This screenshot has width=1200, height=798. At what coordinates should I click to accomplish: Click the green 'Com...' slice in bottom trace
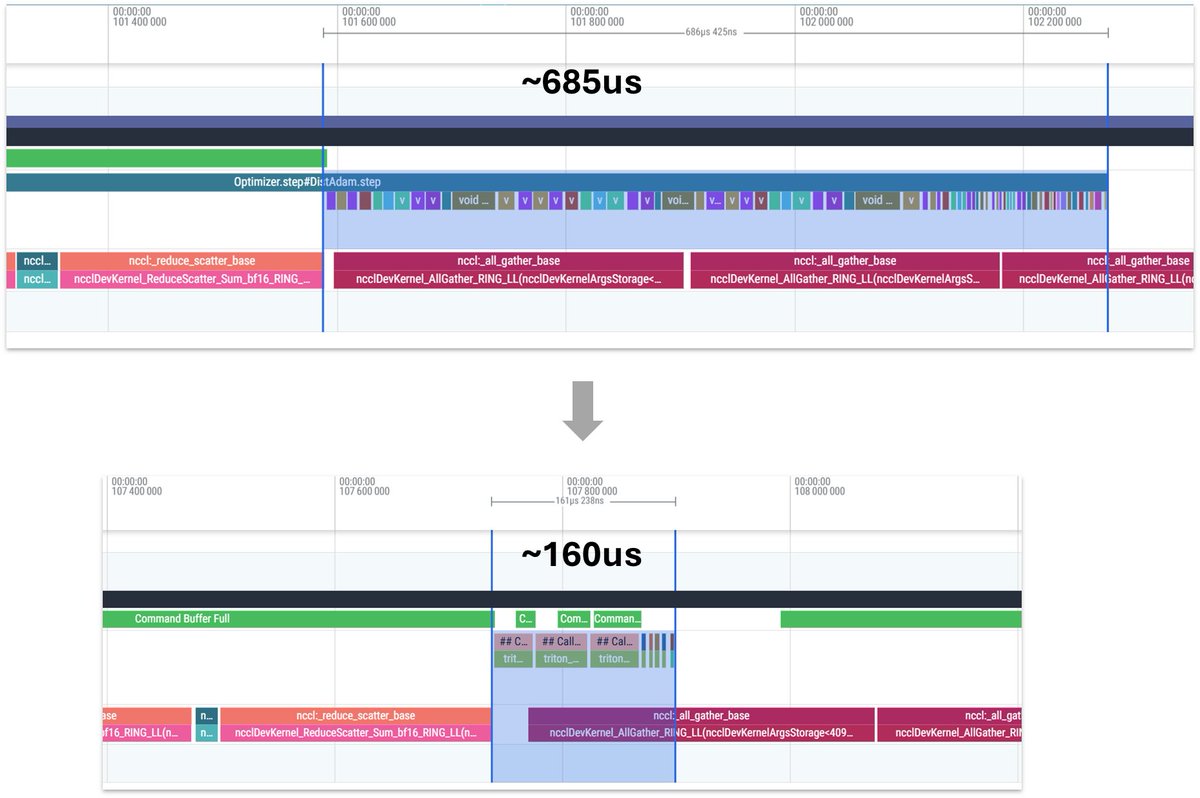pyautogui.click(x=574, y=619)
